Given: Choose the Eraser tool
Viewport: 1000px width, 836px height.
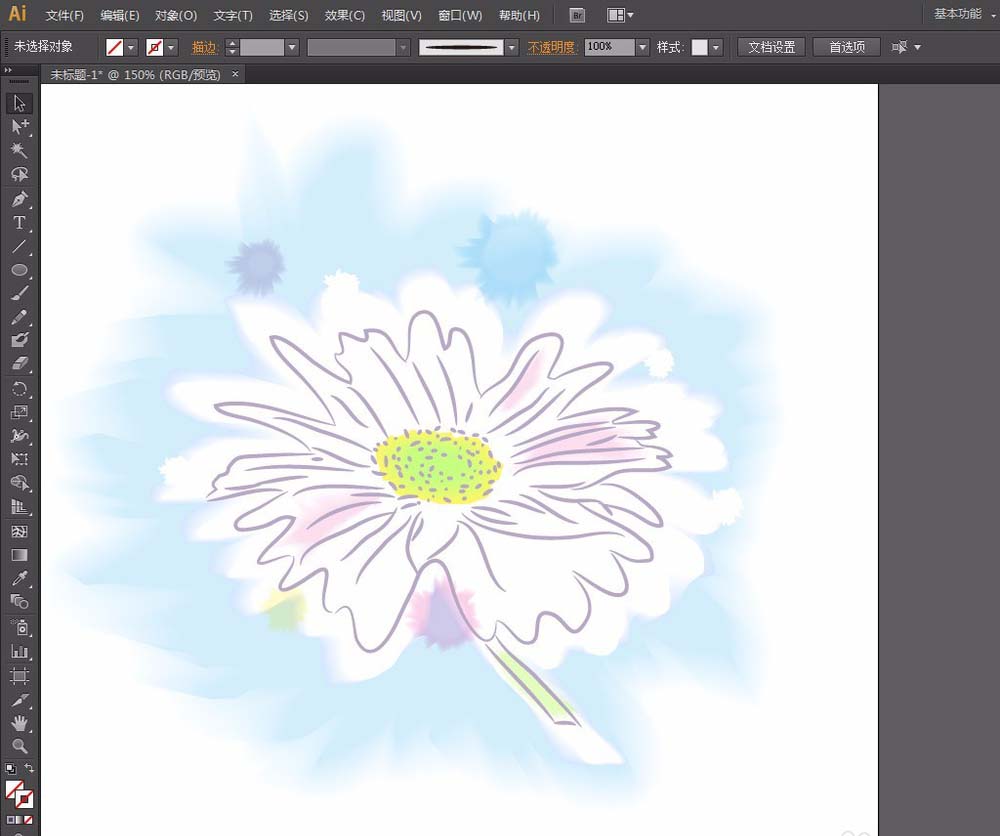Looking at the screenshot, I should (19, 365).
